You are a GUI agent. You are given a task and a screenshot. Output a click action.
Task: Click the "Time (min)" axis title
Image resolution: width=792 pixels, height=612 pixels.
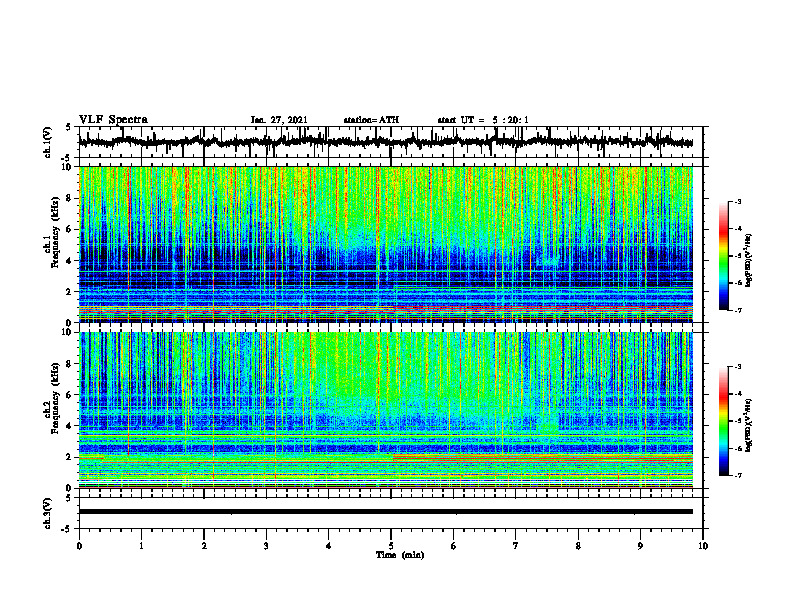400,555
